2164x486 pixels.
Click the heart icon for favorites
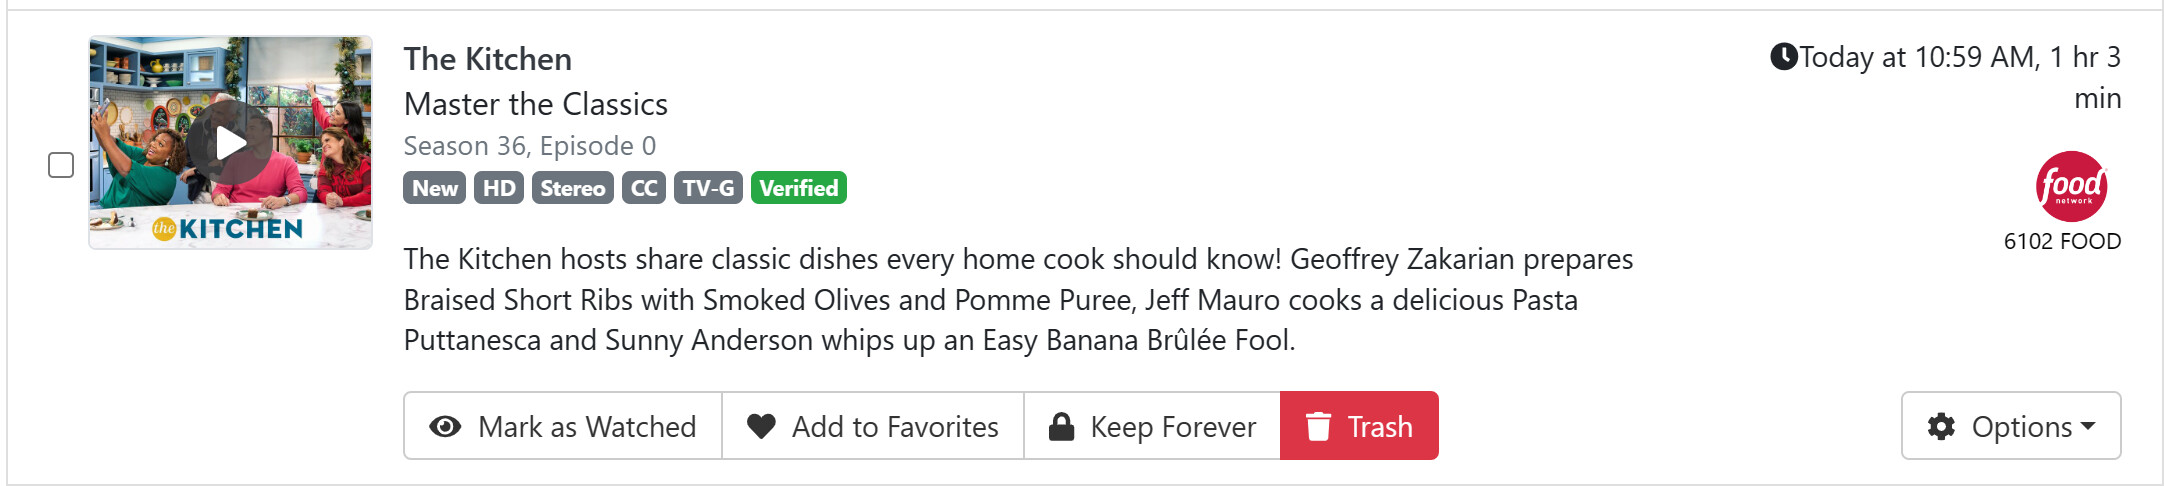[761, 427]
